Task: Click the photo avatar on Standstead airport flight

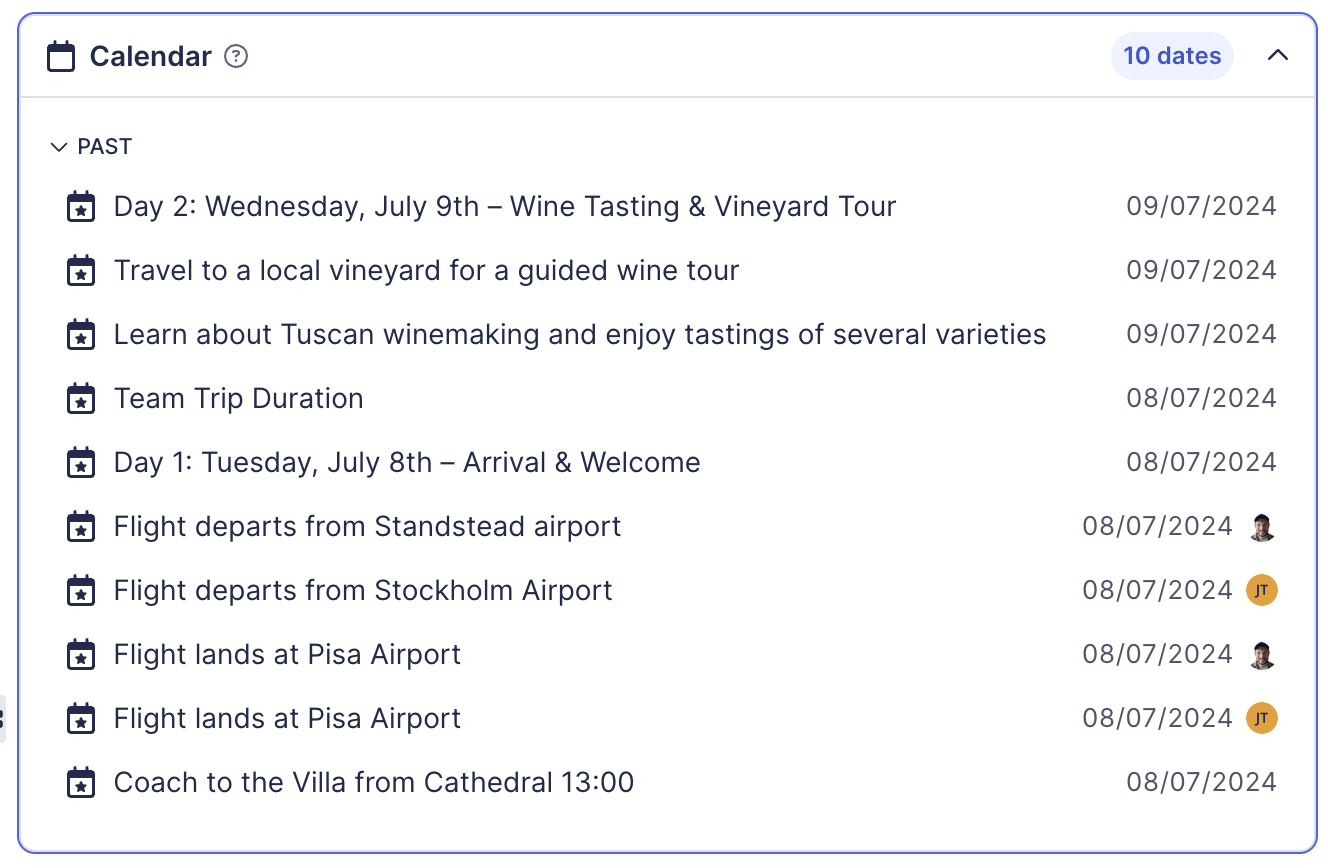Action: (x=1261, y=527)
